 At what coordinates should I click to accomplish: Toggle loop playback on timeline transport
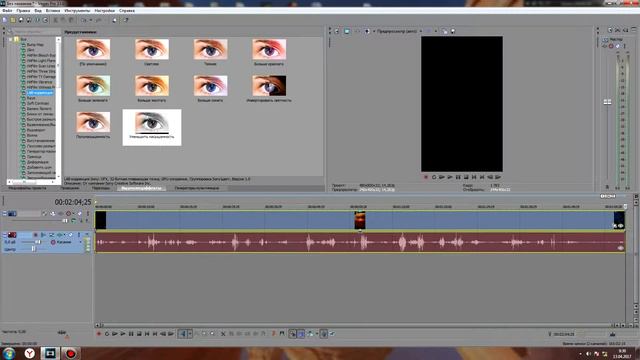107,334
